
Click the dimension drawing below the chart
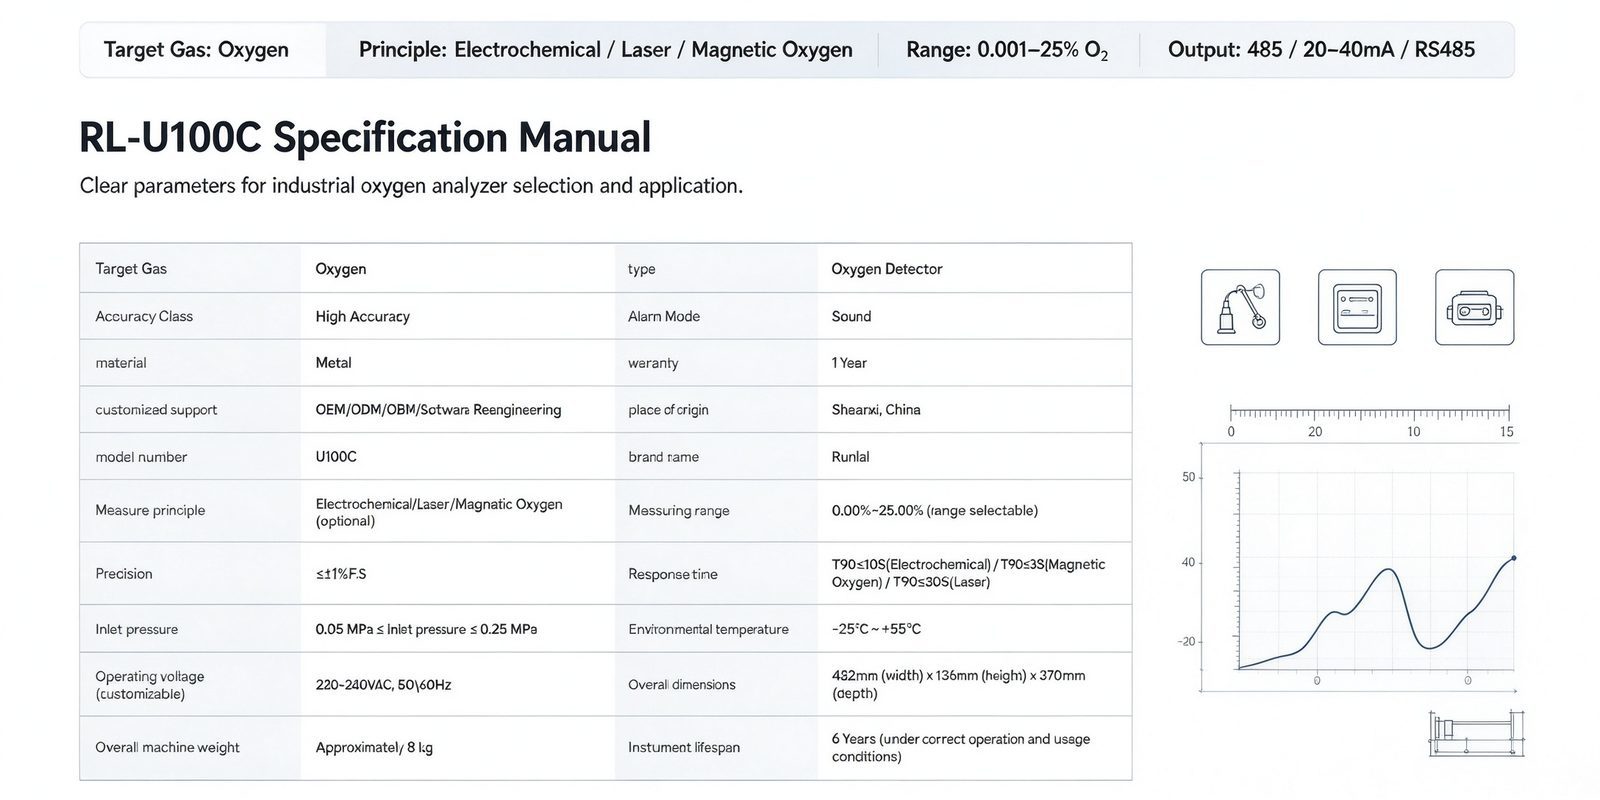click(1478, 732)
